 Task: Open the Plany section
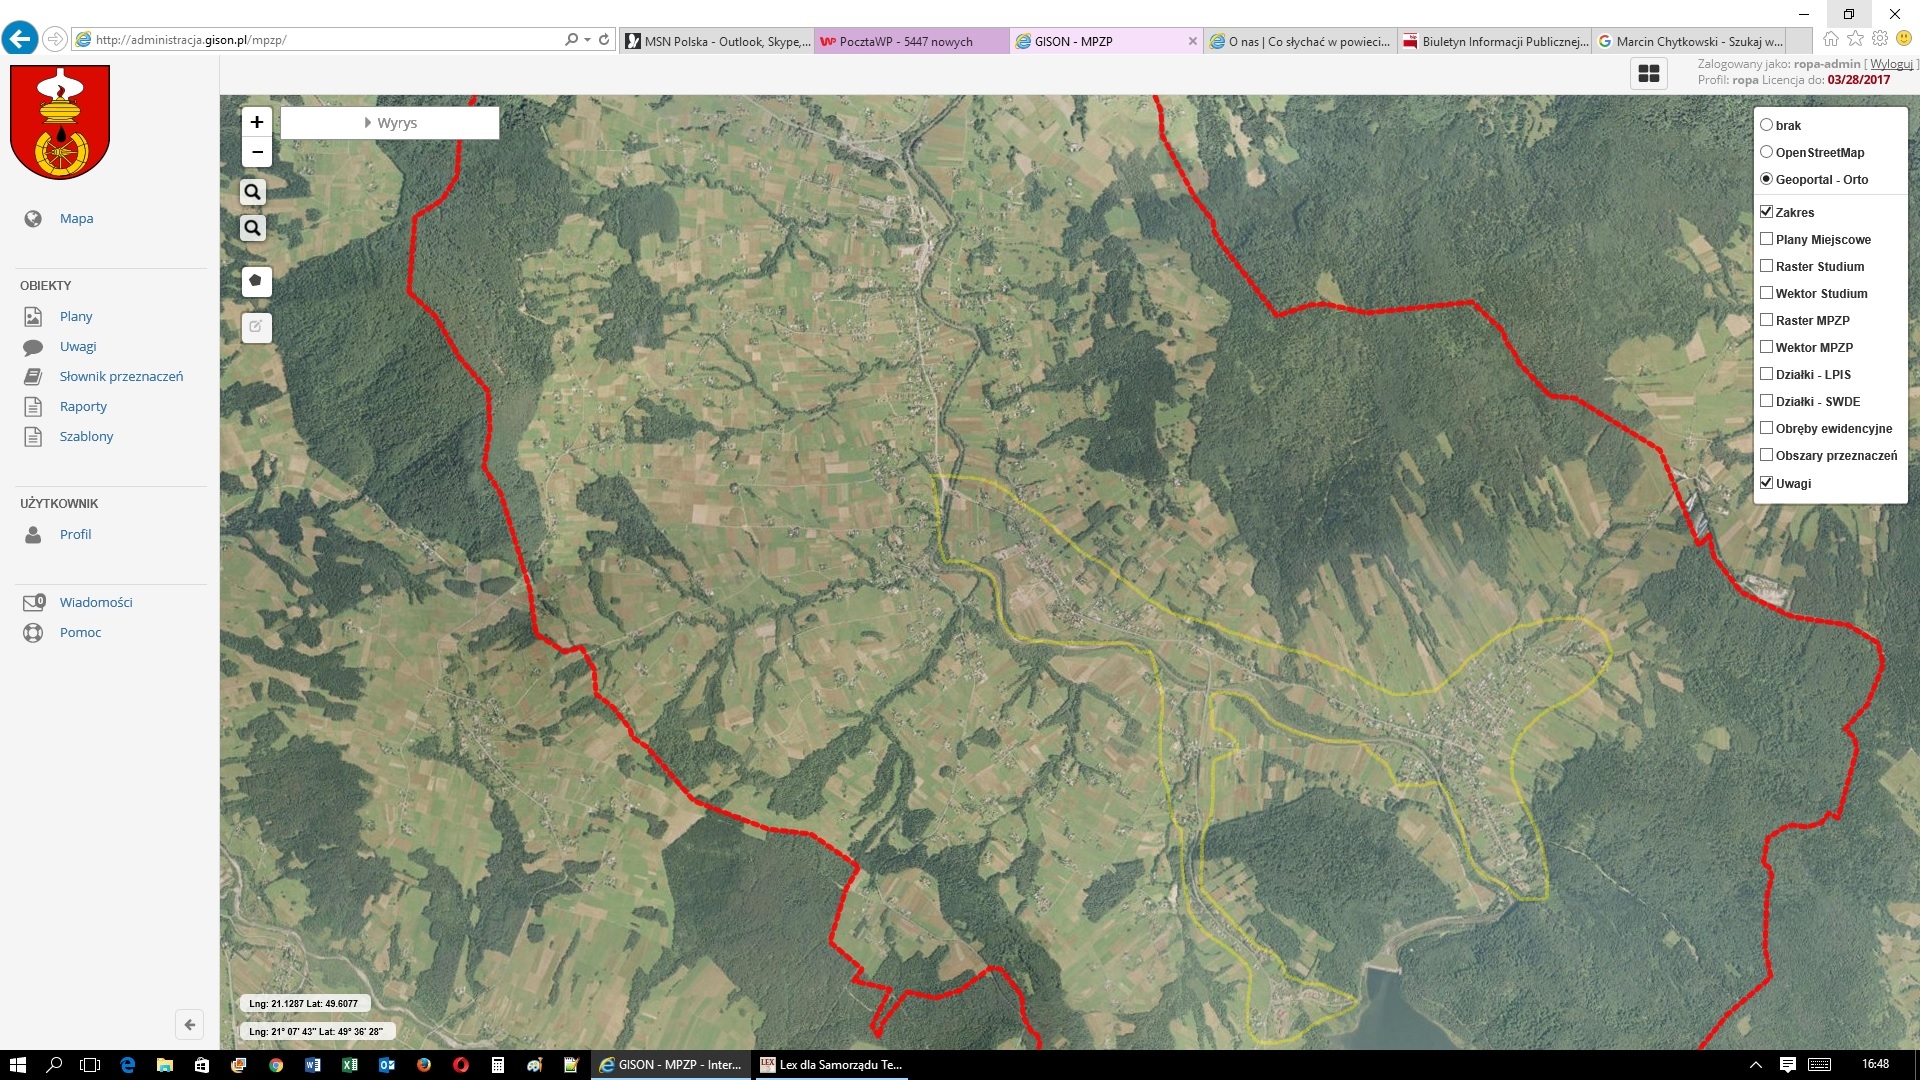(x=76, y=317)
